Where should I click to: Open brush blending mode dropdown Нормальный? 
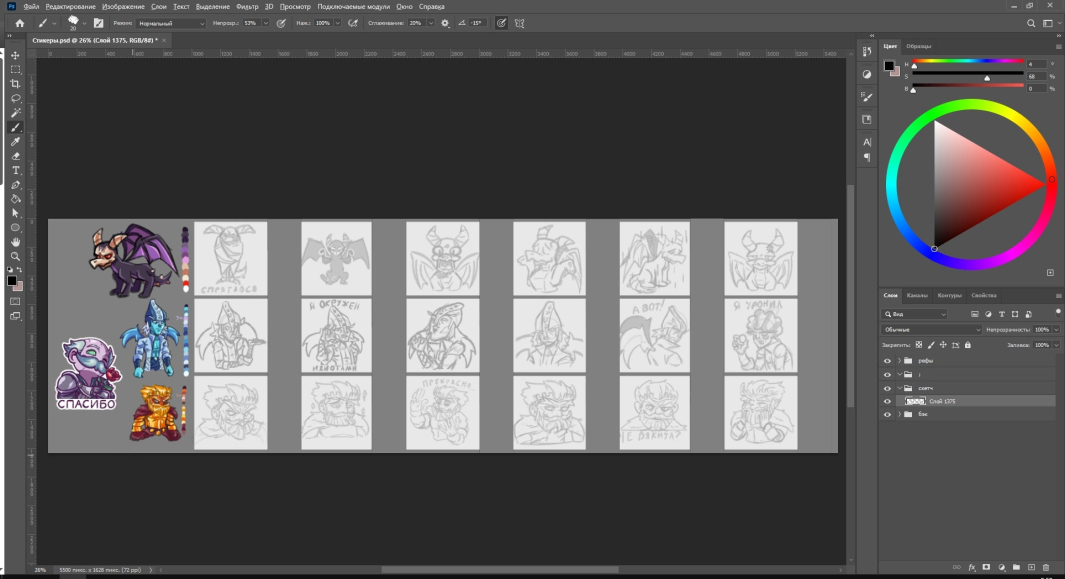171,23
